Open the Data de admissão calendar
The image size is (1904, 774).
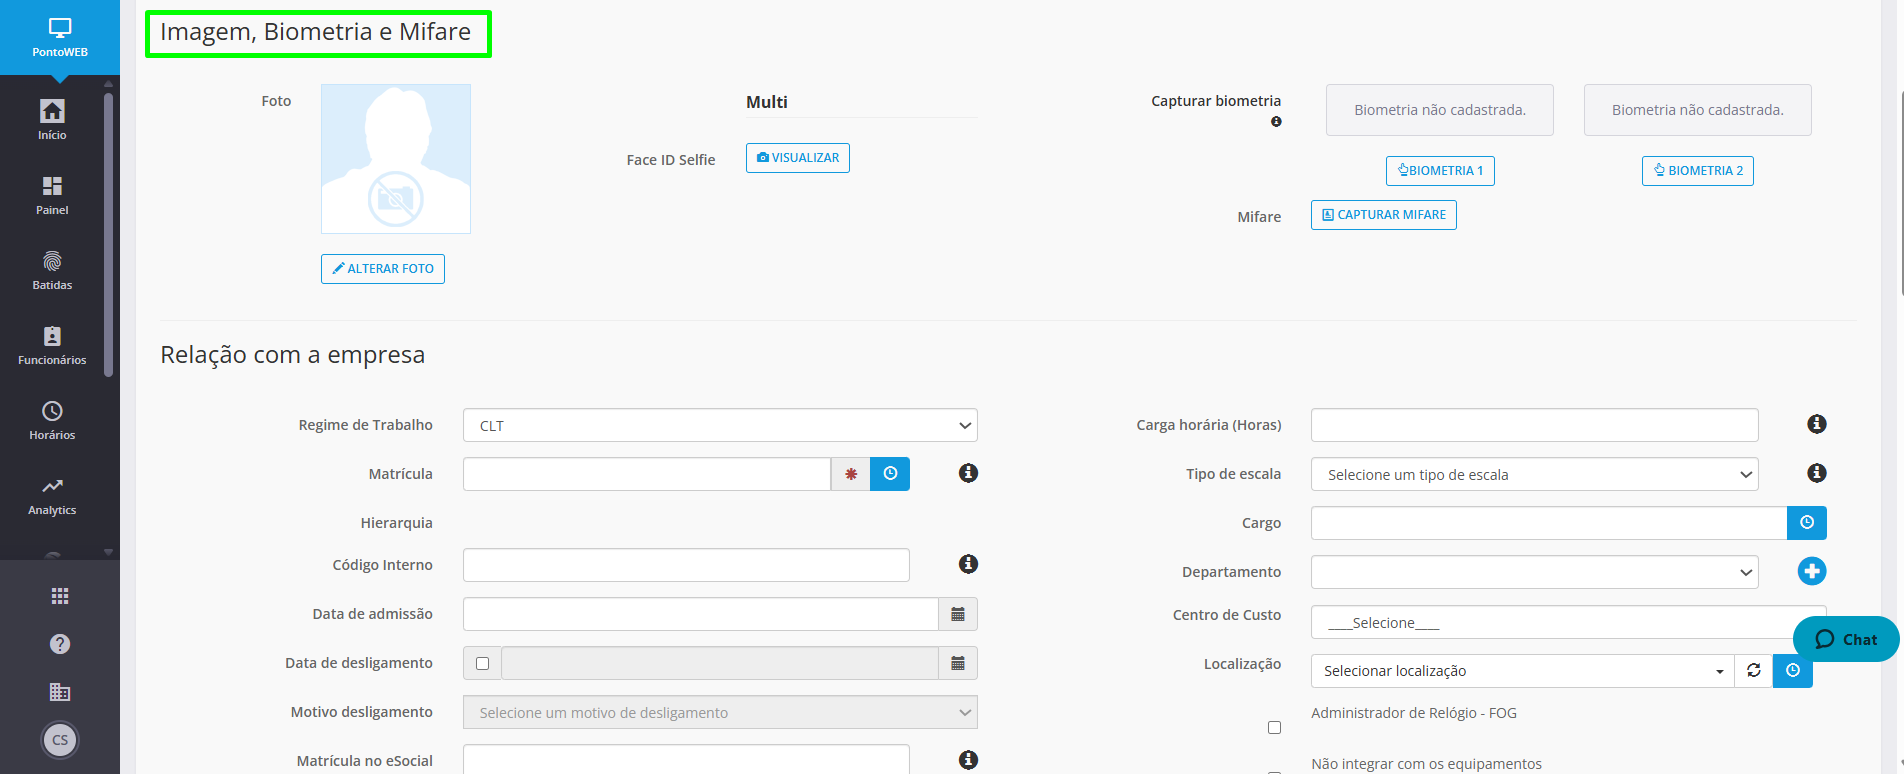tap(958, 614)
